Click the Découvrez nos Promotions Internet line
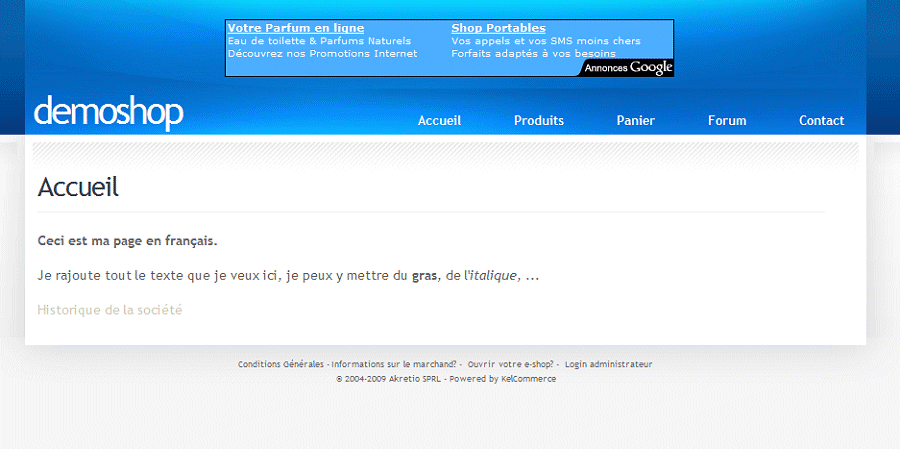 pos(322,54)
